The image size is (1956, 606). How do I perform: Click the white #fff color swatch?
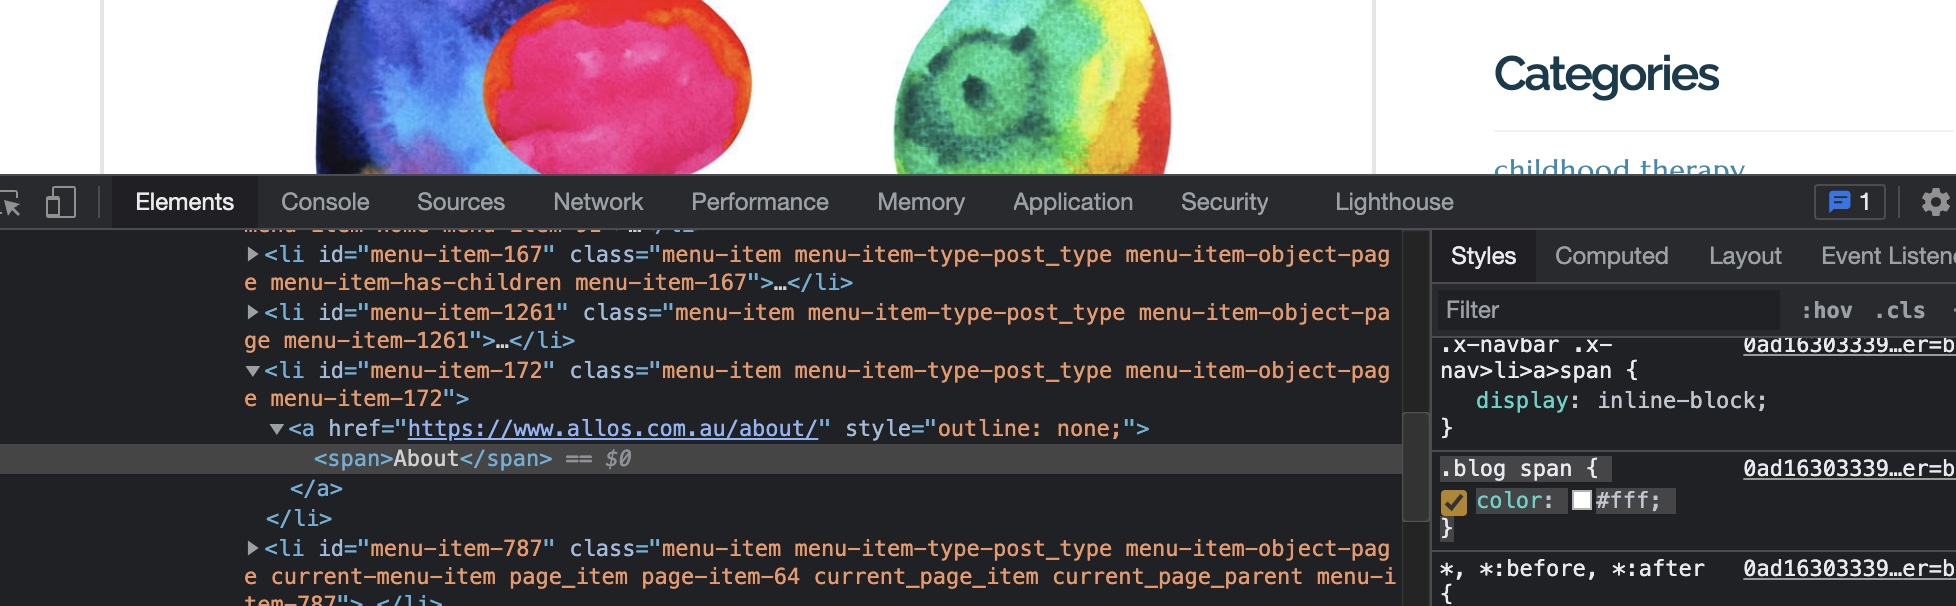click(x=1581, y=500)
